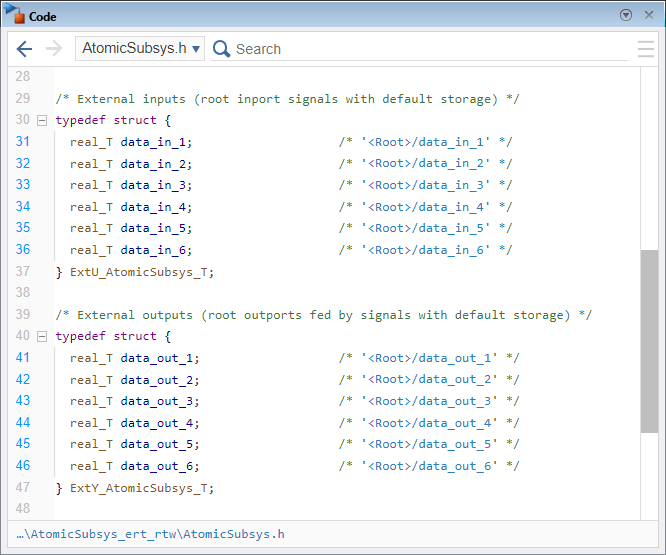Click line number 31
666x555 pixels.
[23, 141]
